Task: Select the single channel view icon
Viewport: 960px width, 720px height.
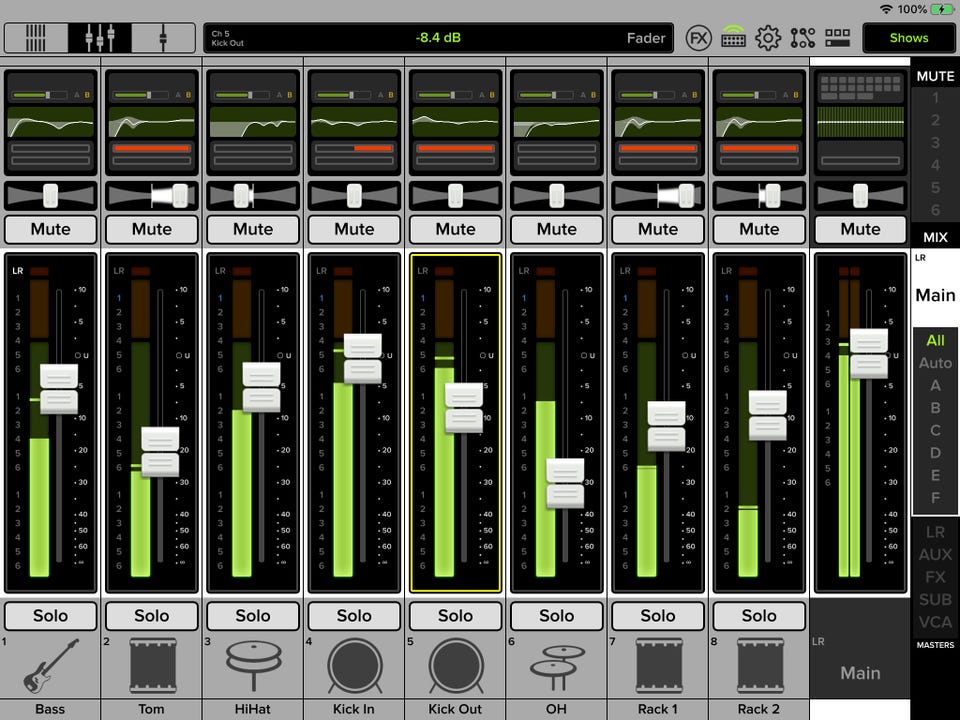Action: tap(163, 38)
